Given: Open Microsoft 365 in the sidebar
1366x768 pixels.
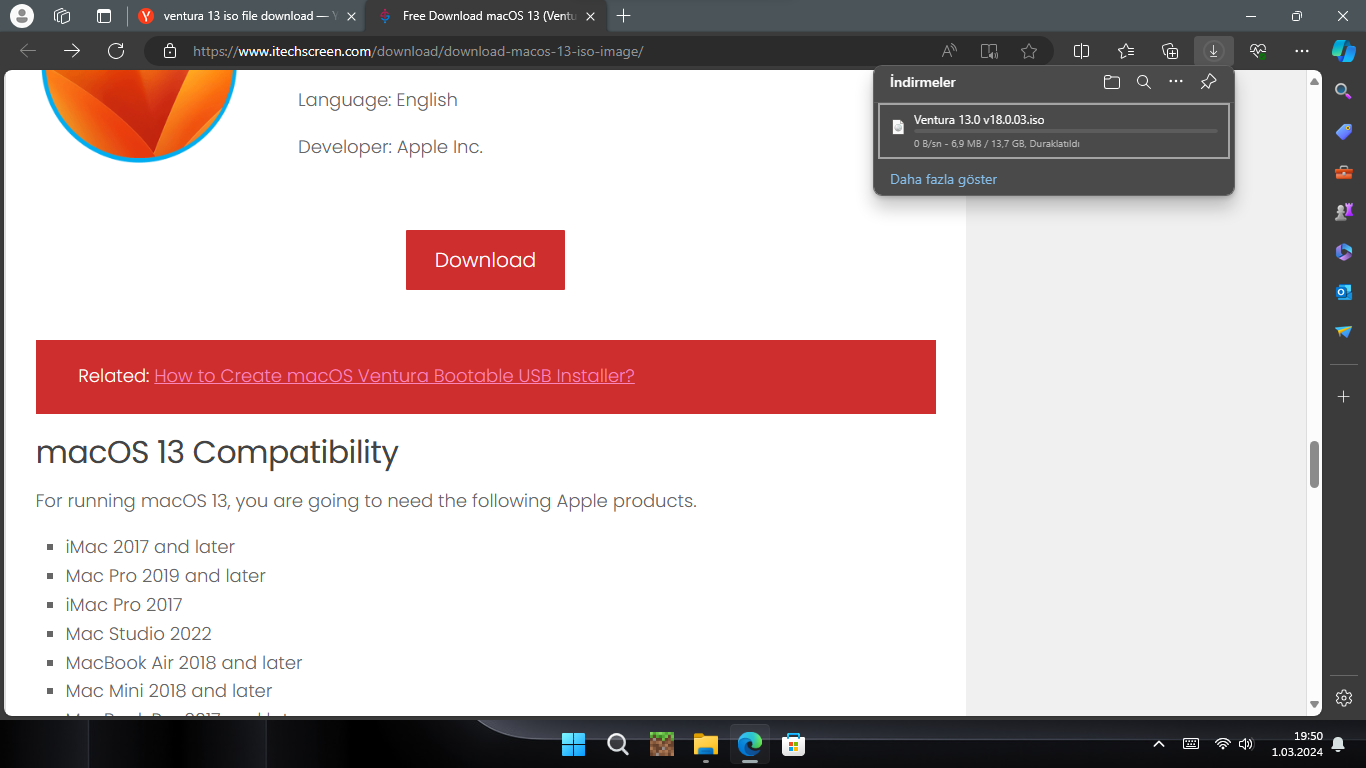Looking at the screenshot, I should point(1344,252).
